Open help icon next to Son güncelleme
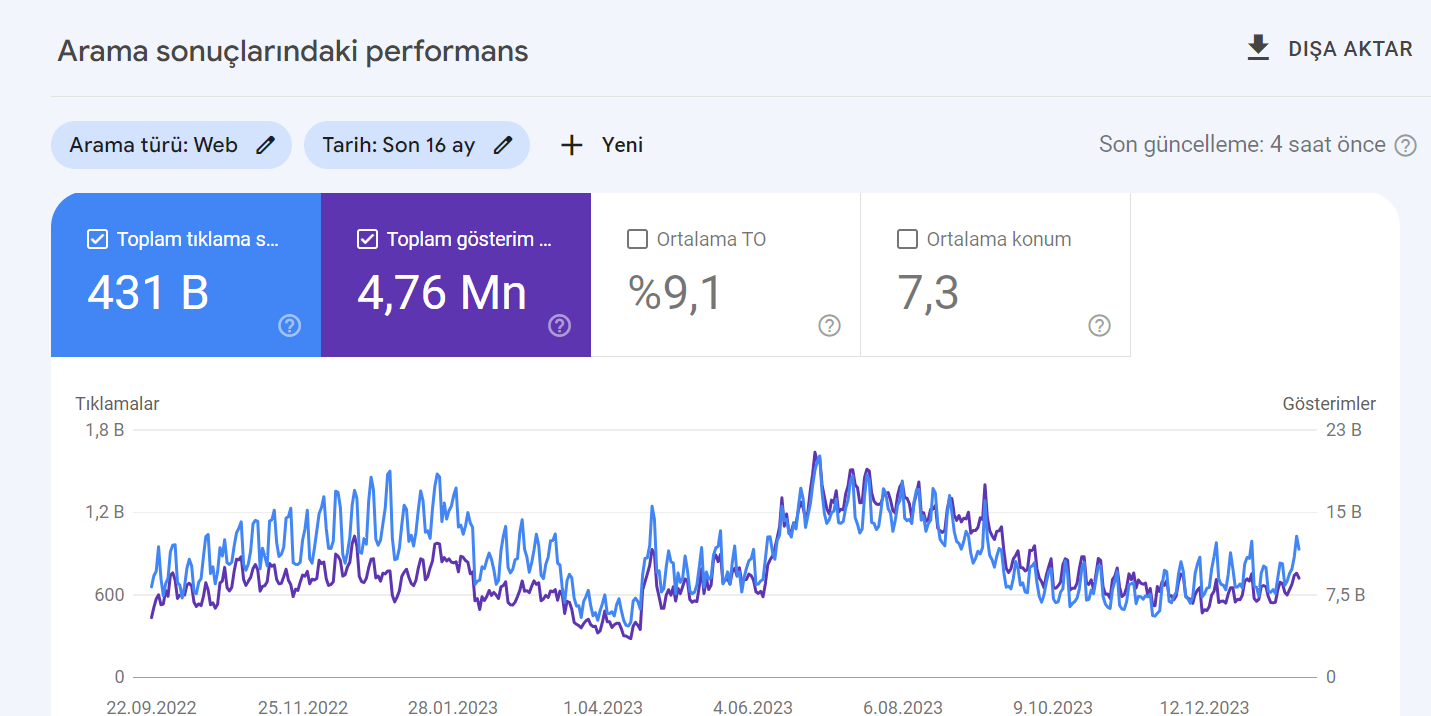Screen dimensions: 1431x716 (1405, 146)
